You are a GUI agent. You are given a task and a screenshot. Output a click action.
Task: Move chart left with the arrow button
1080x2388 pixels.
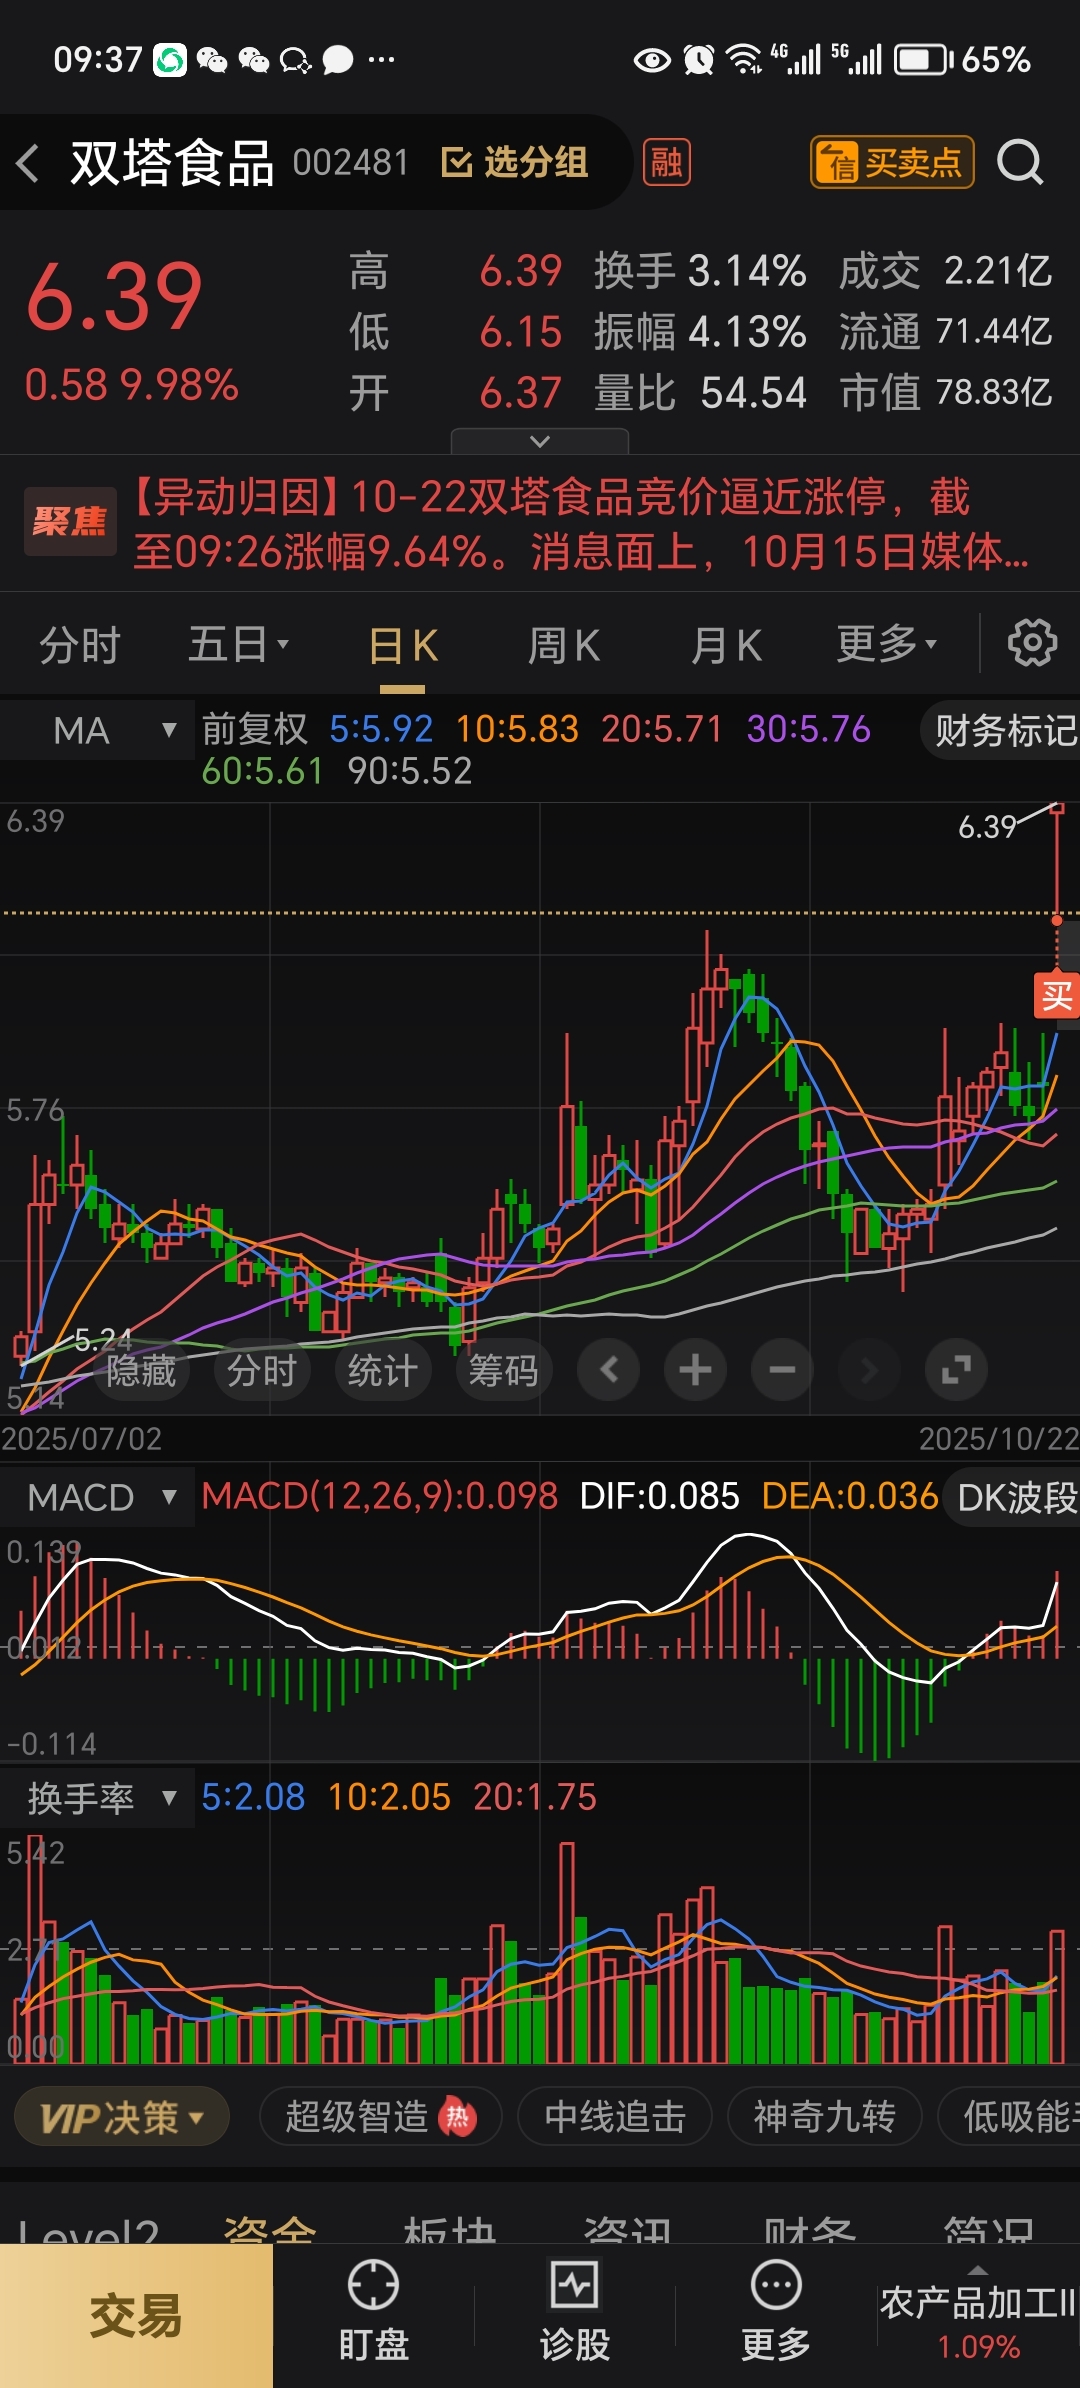pyautogui.click(x=608, y=1370)
